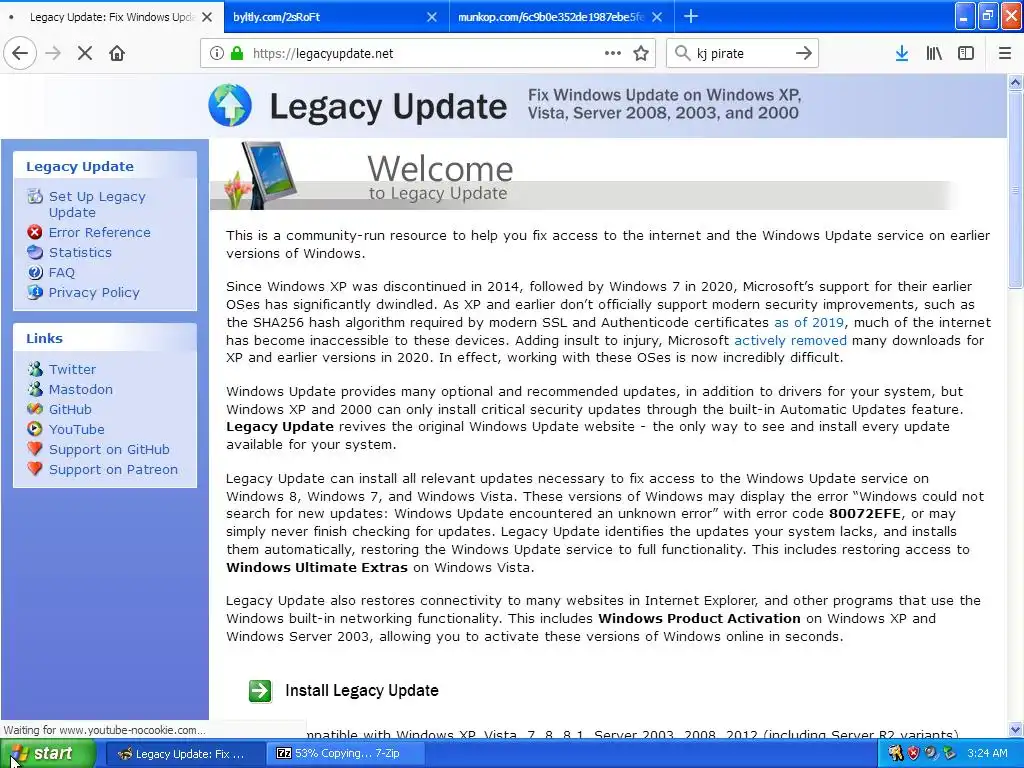
Task: Follow the GitHub link
Action: pos(70,409)
